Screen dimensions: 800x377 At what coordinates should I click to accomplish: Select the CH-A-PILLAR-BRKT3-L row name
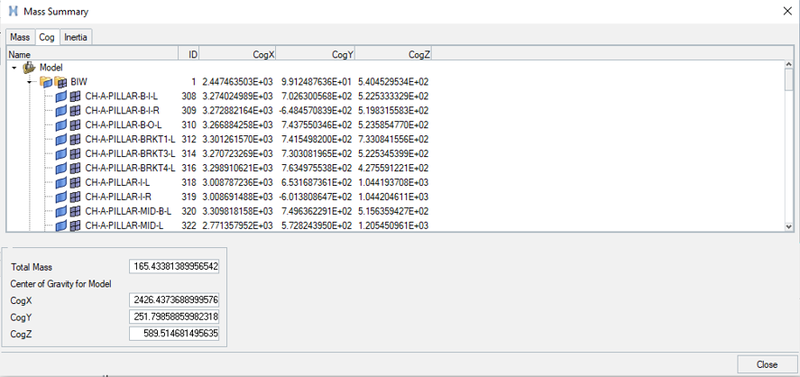coord(130,153)
